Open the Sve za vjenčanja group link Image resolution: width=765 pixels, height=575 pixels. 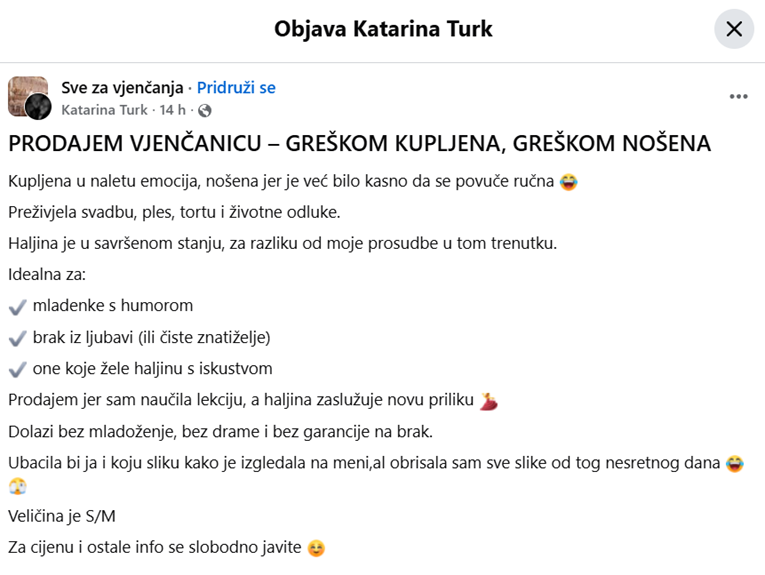122,87
